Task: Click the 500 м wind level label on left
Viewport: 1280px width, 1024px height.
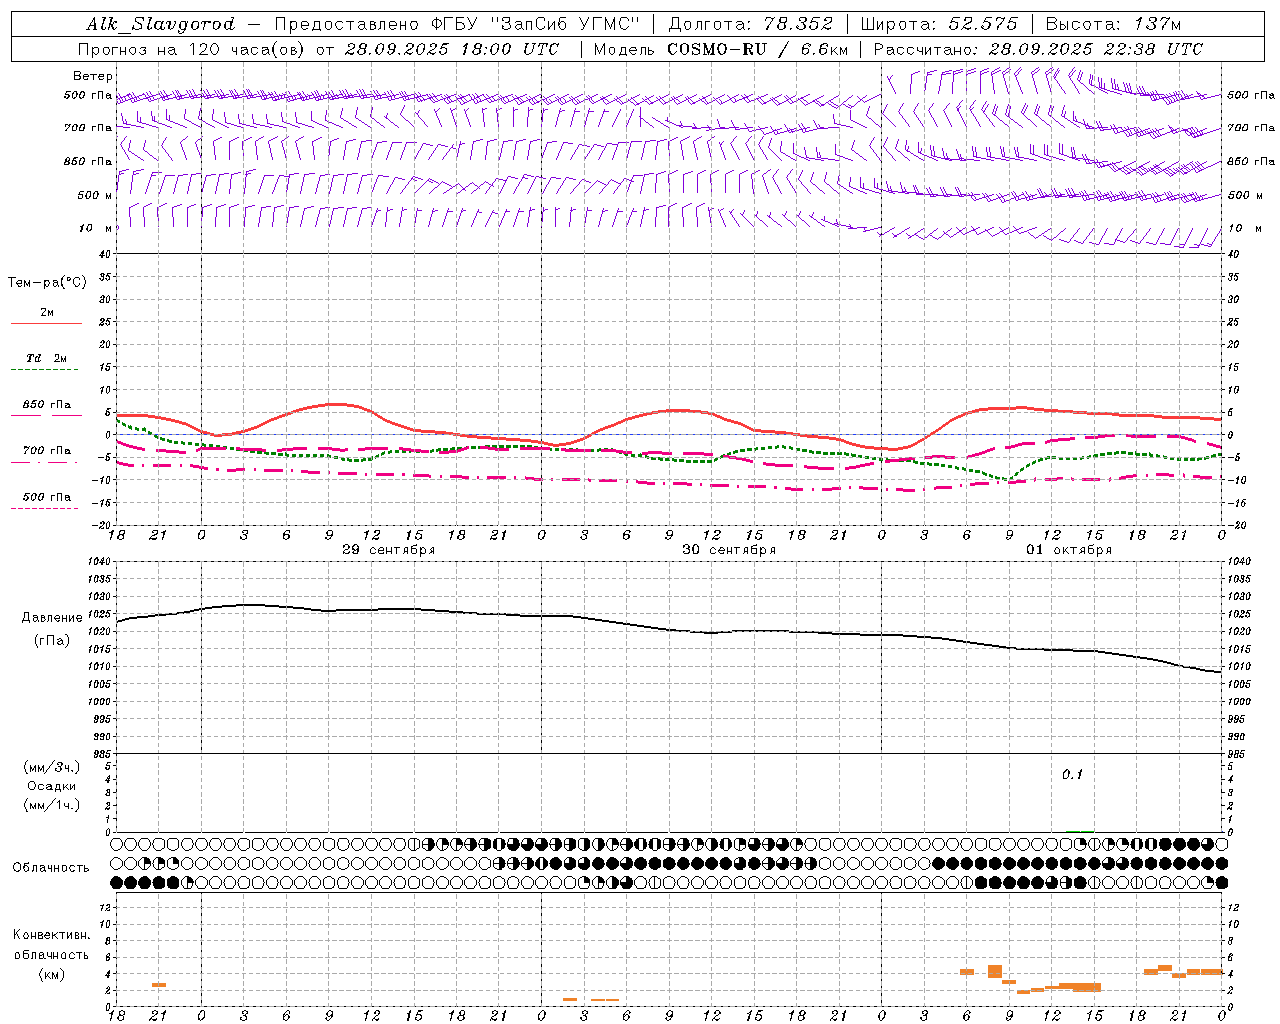Action: 95,195
